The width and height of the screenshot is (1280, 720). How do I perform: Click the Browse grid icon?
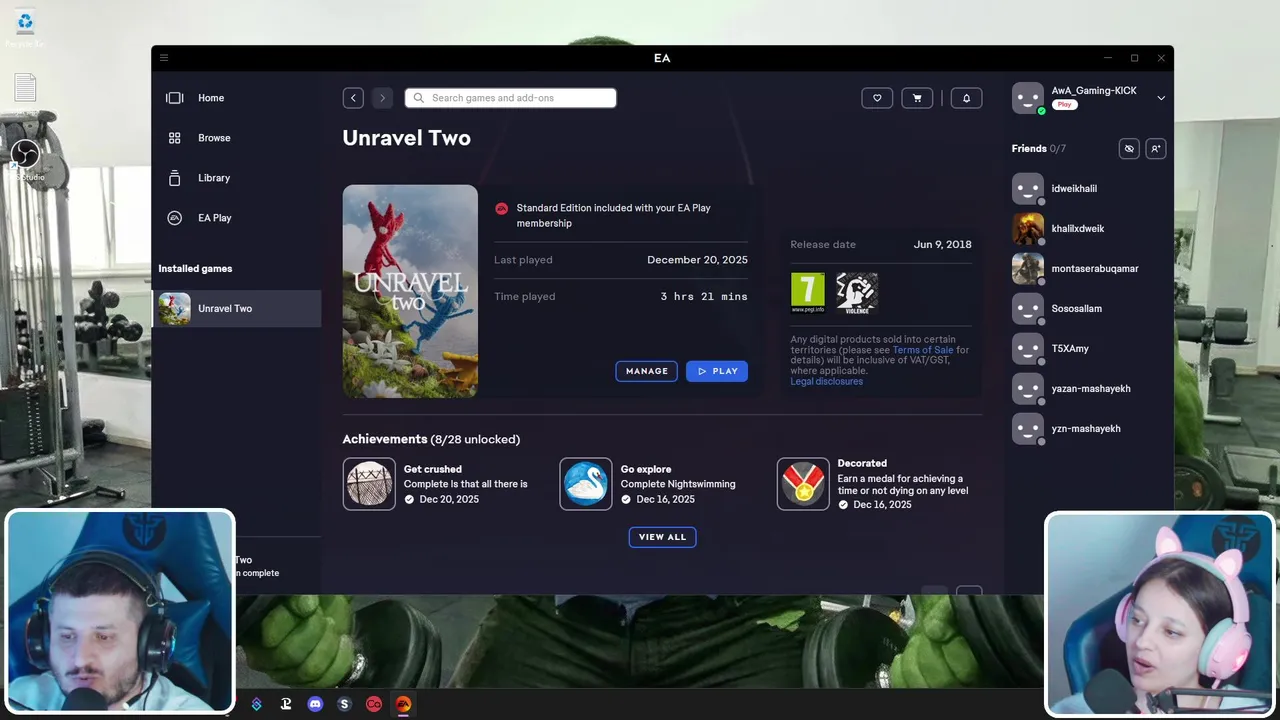(175, 138)
